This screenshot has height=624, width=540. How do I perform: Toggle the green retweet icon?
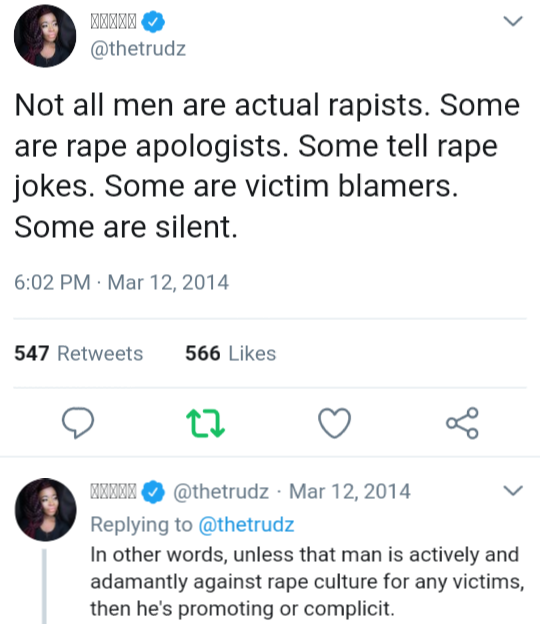click(205, 423)
